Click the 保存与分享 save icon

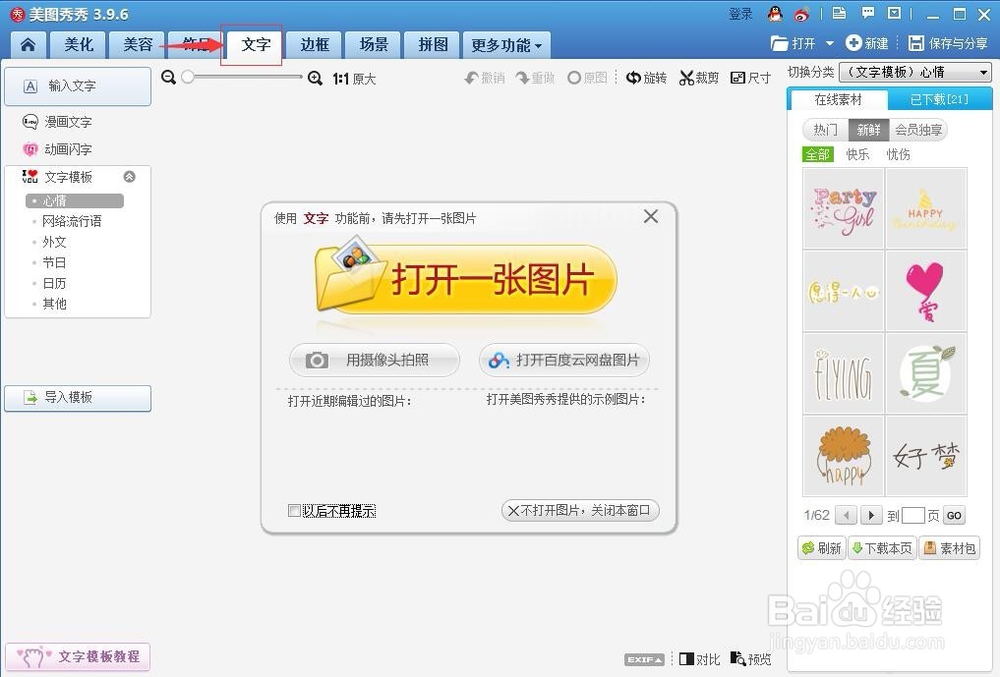[x=915, y=43]
